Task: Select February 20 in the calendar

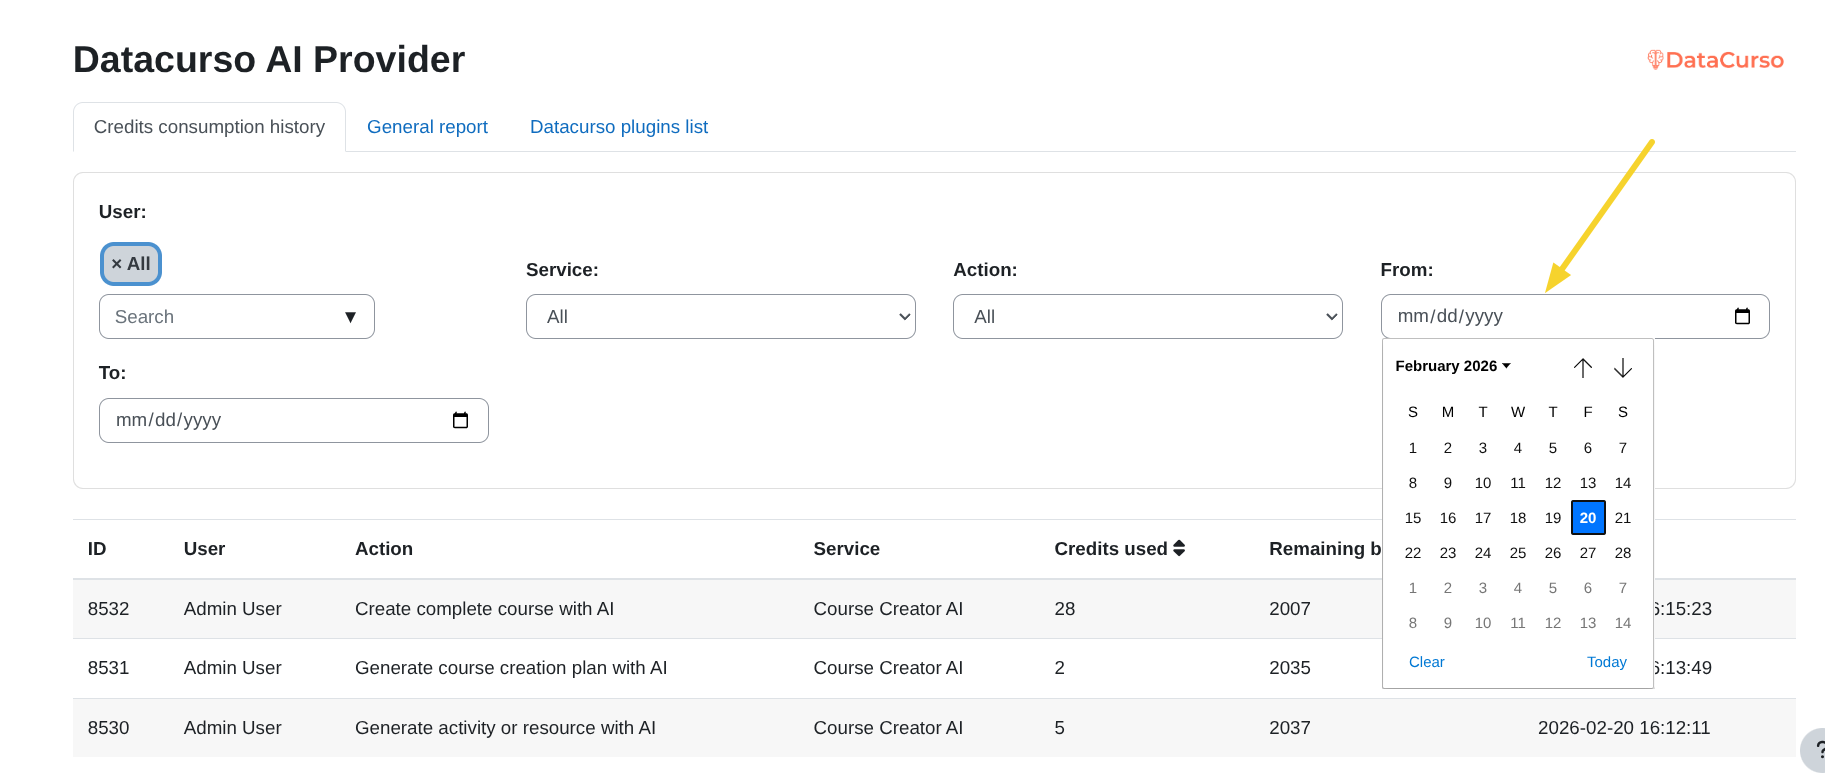Action: (x=1587, y=518)
